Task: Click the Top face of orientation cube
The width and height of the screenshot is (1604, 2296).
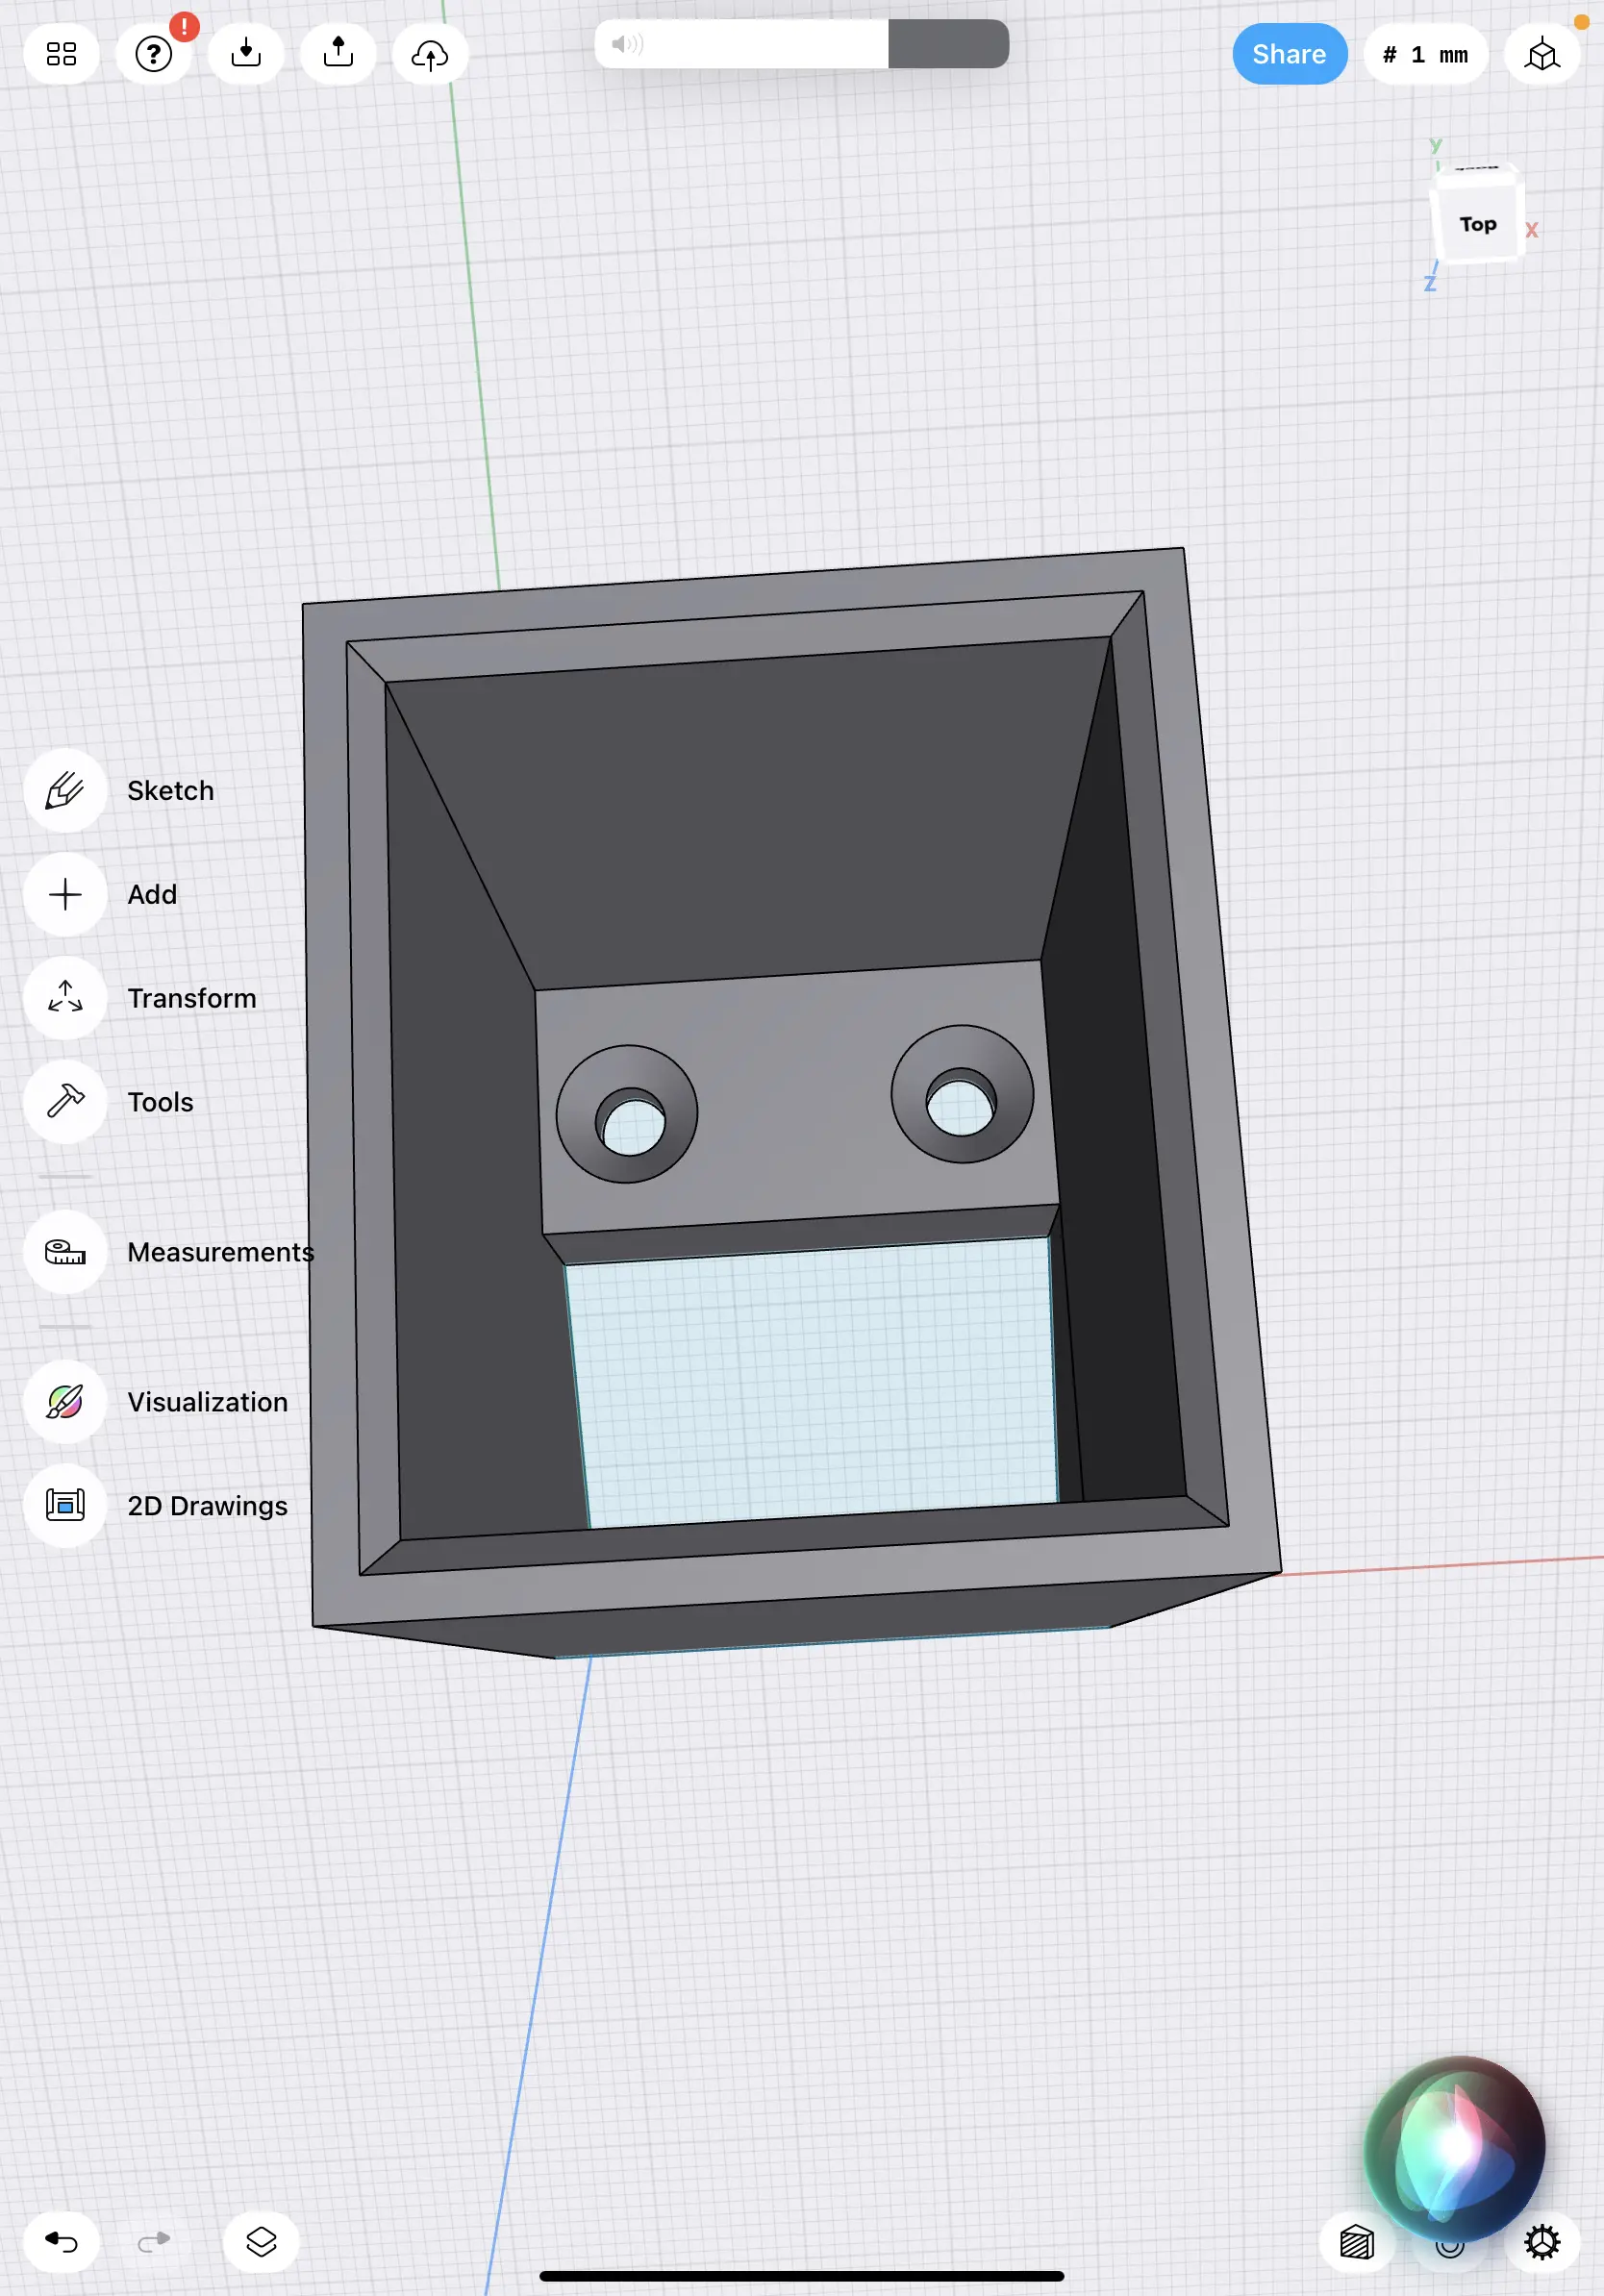Action: coord(1477,224)
